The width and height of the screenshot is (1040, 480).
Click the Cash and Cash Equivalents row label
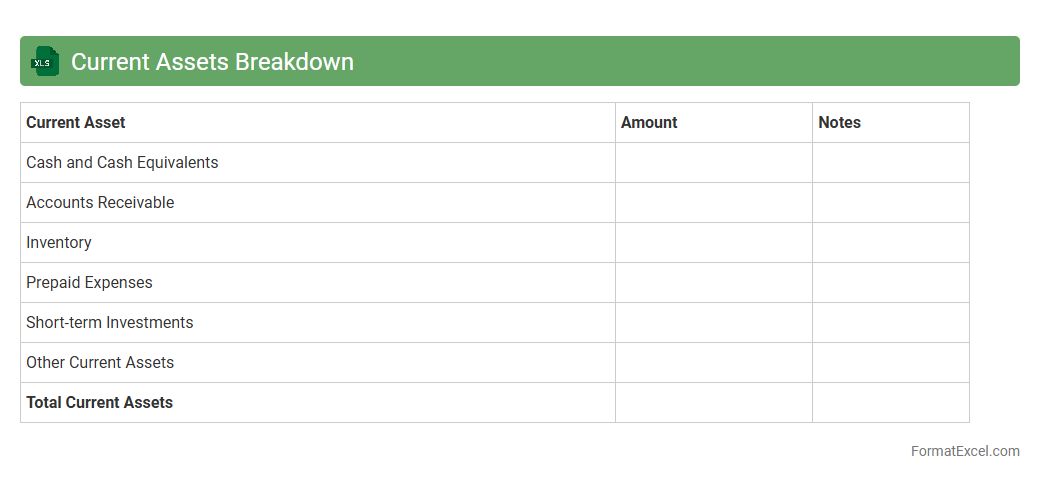click(x=122, y=162)
